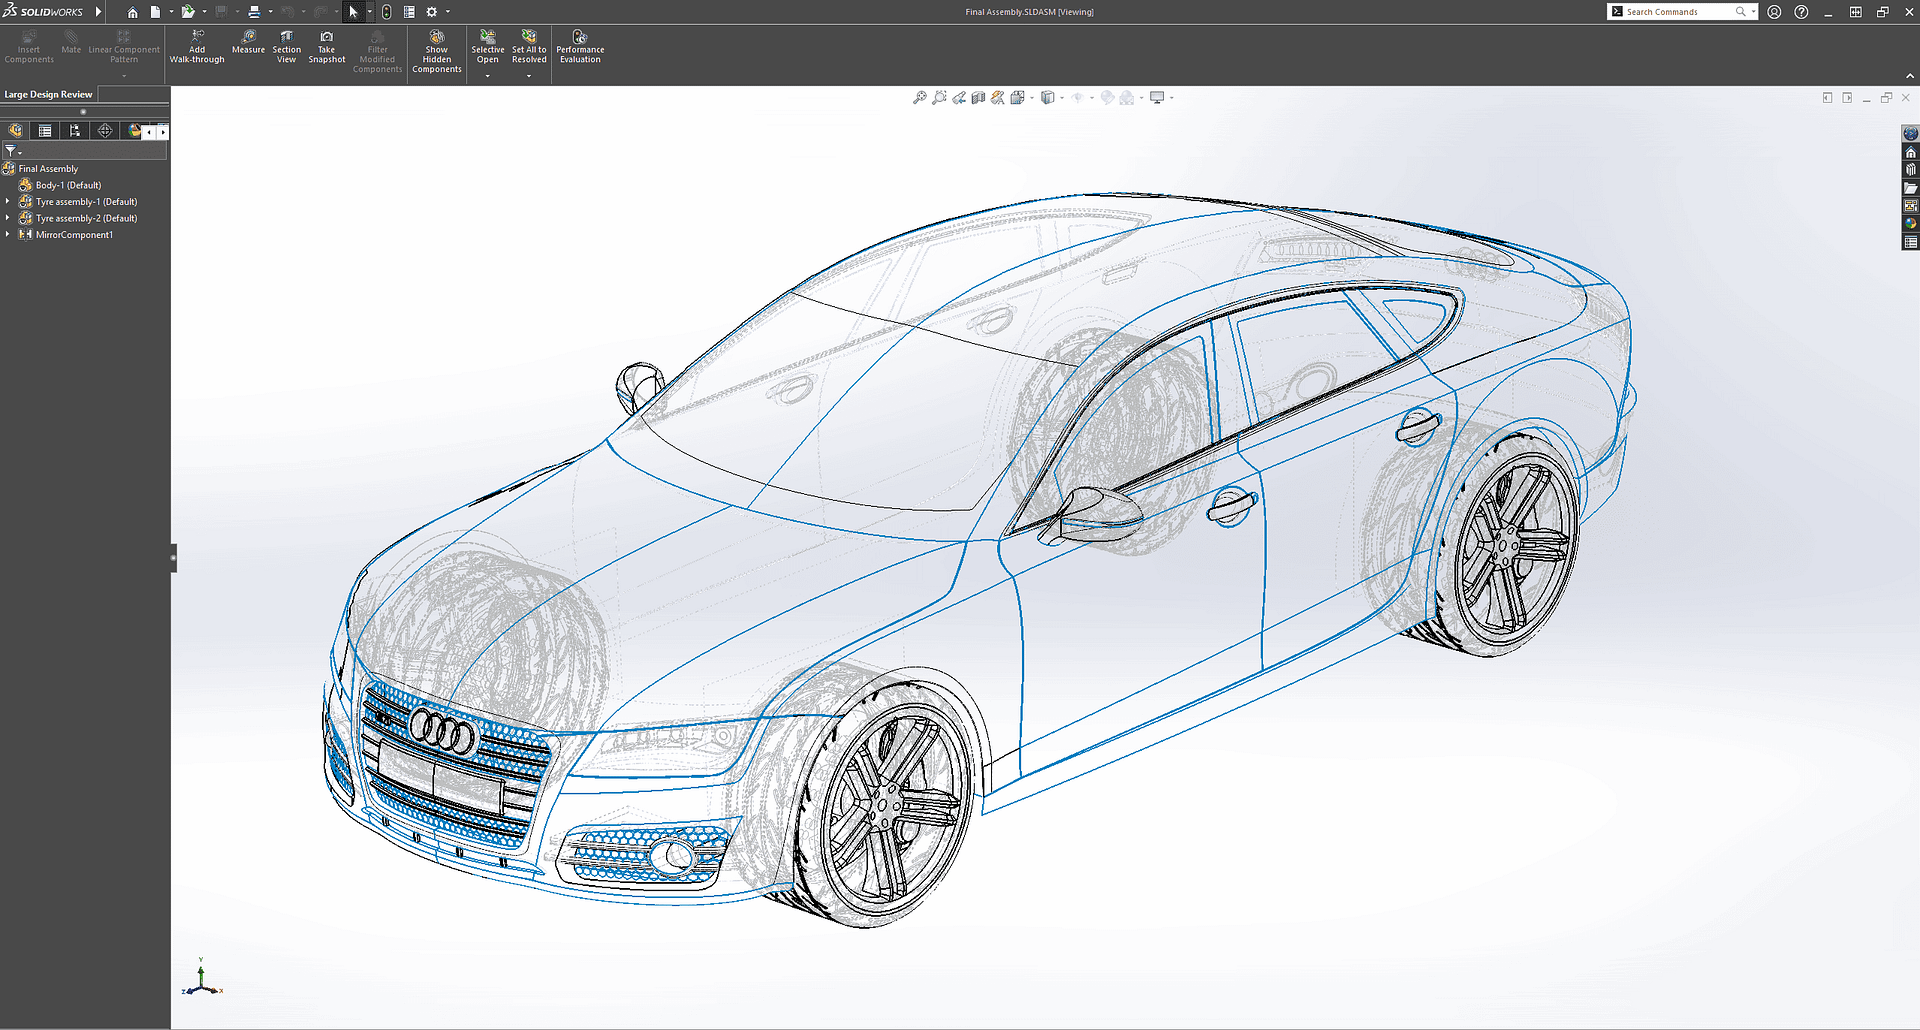Click Zoom to Fit in view toolbar
1920x1030 pixels.
919,98
